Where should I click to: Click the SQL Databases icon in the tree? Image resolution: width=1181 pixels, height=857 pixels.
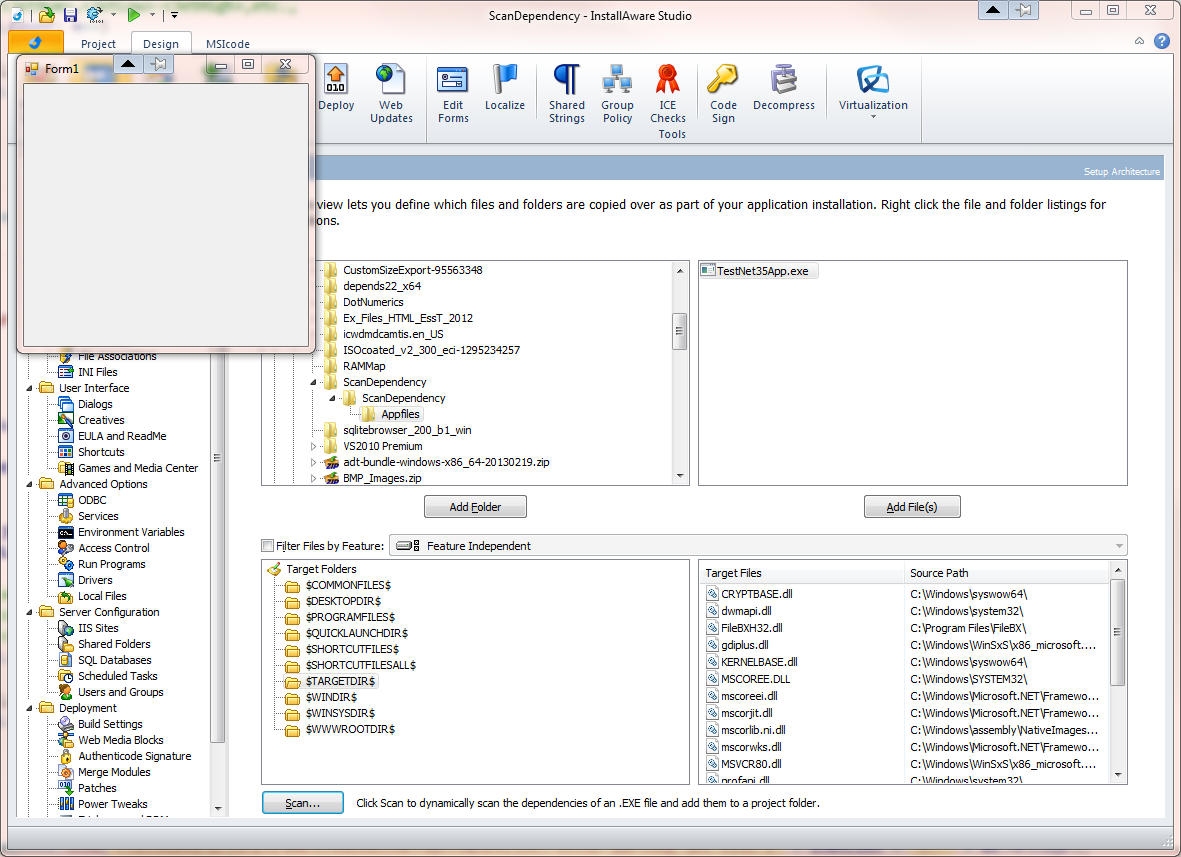click(x=66, y=660)
